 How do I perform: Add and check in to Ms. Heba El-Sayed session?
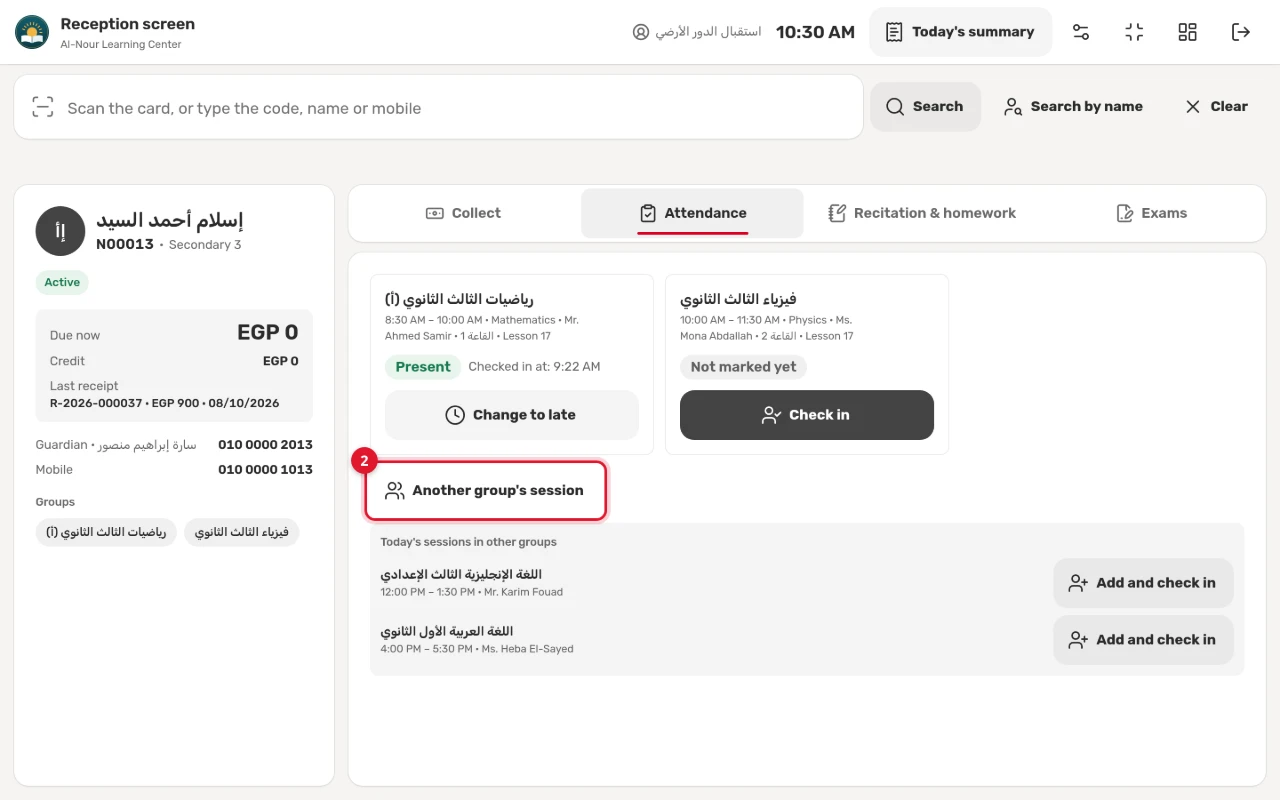[x=1143, y=640]
